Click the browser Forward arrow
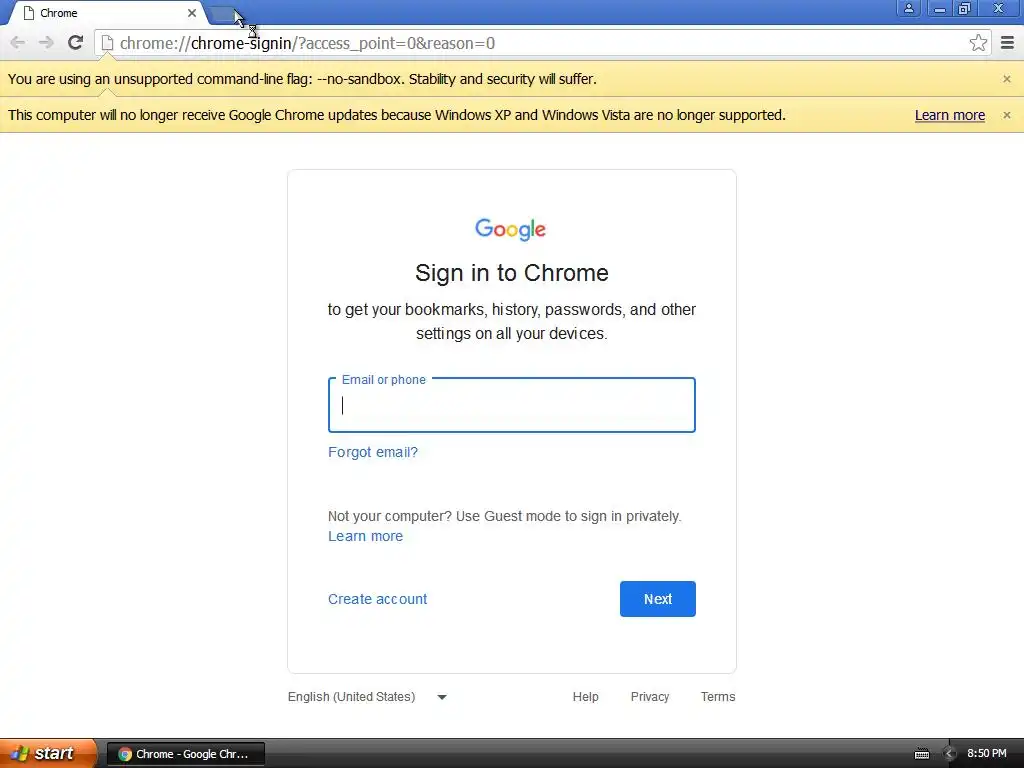Viewport: 1024px width, 768px height. 46,43
